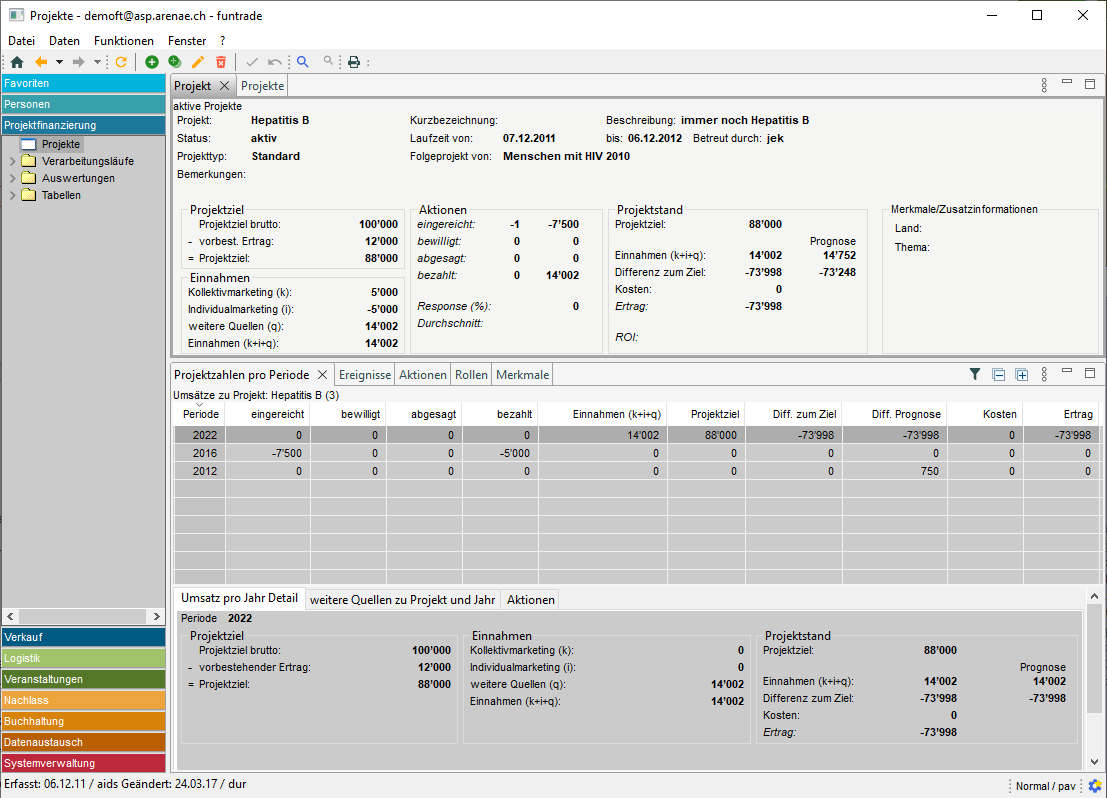Switch to the Ereignisse tab

pyautogui.click(x=364, y=375)
